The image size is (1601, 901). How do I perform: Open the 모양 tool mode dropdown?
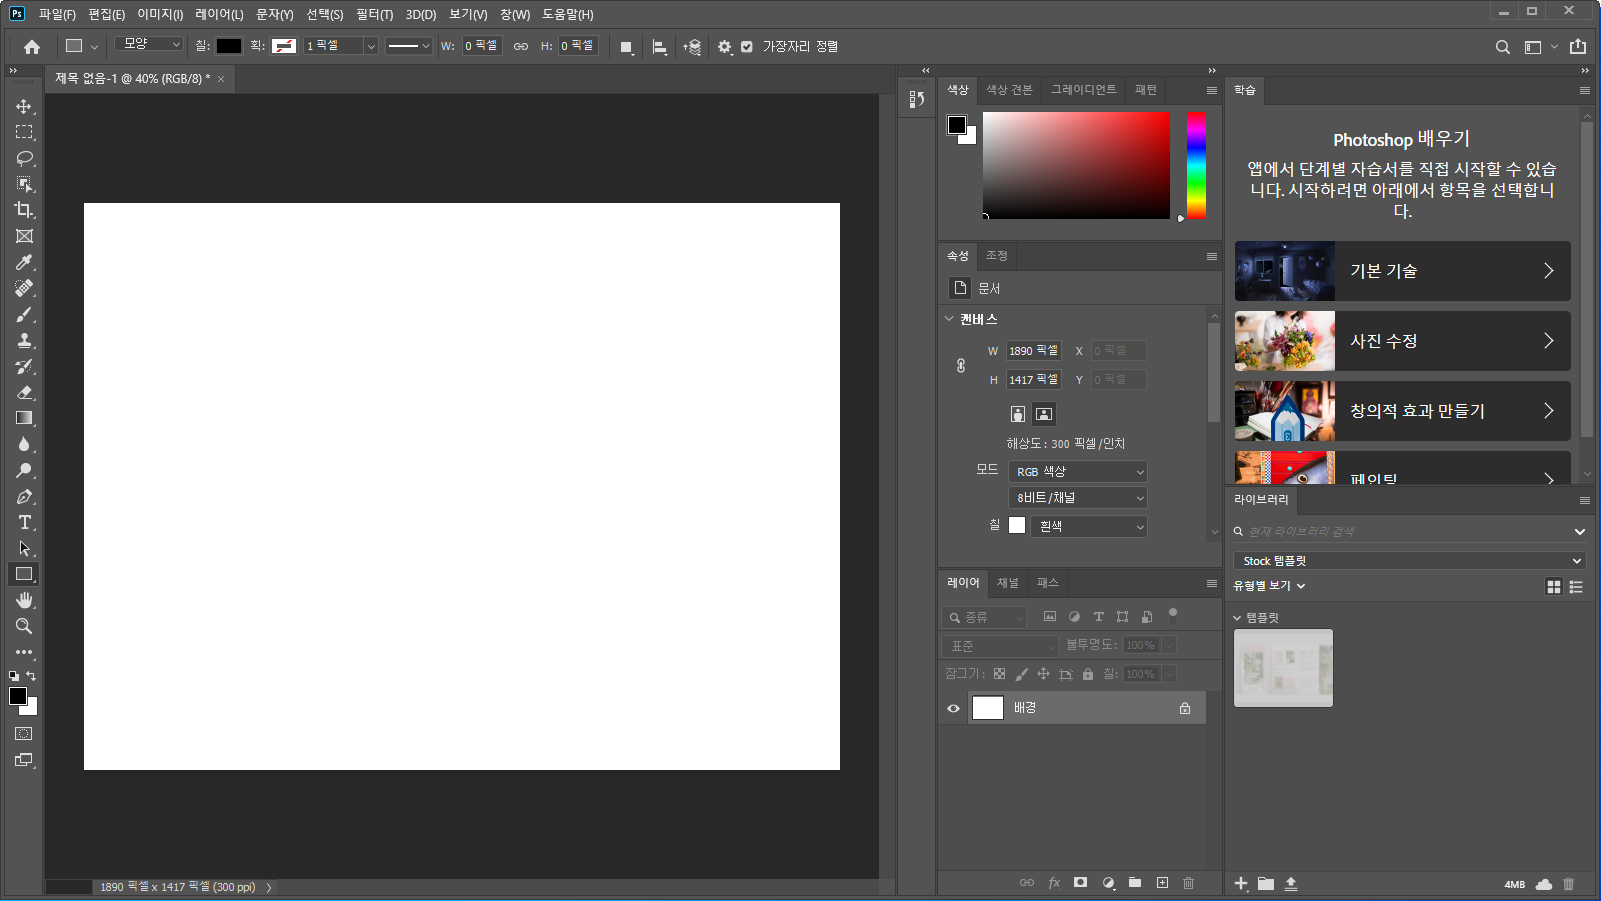click(x=148, y=44)
